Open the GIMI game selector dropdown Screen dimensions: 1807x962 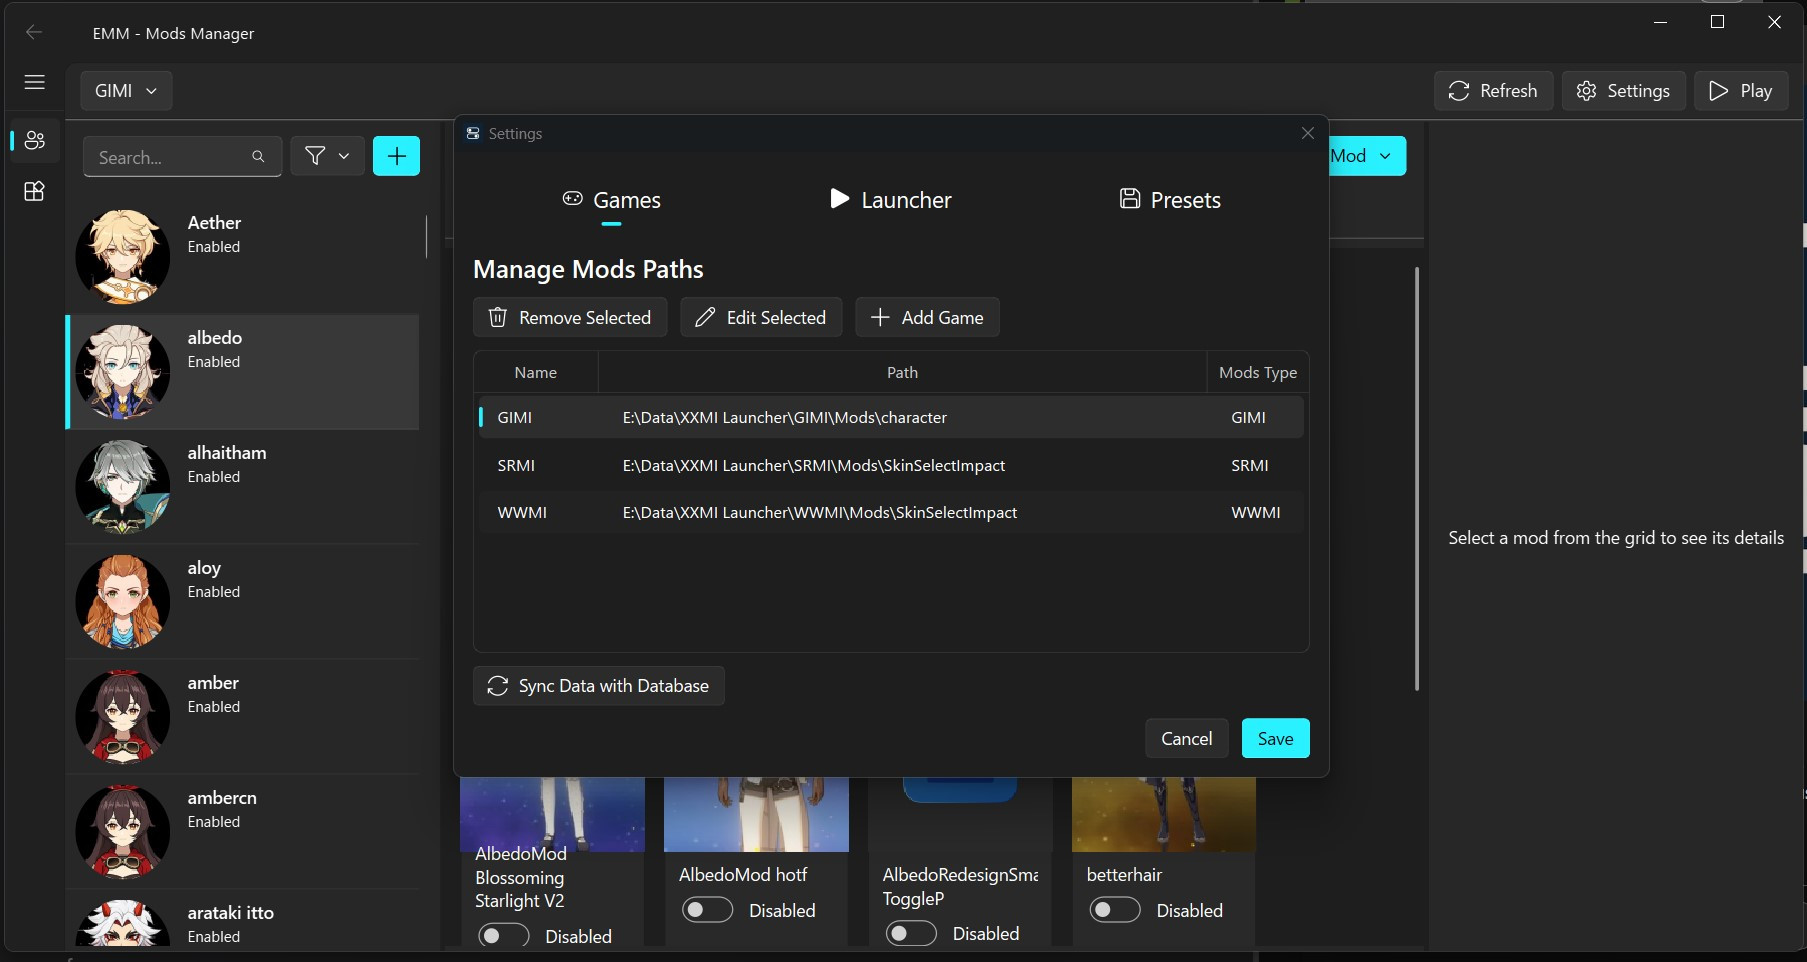pyautogui.click(x=125, y=90)
